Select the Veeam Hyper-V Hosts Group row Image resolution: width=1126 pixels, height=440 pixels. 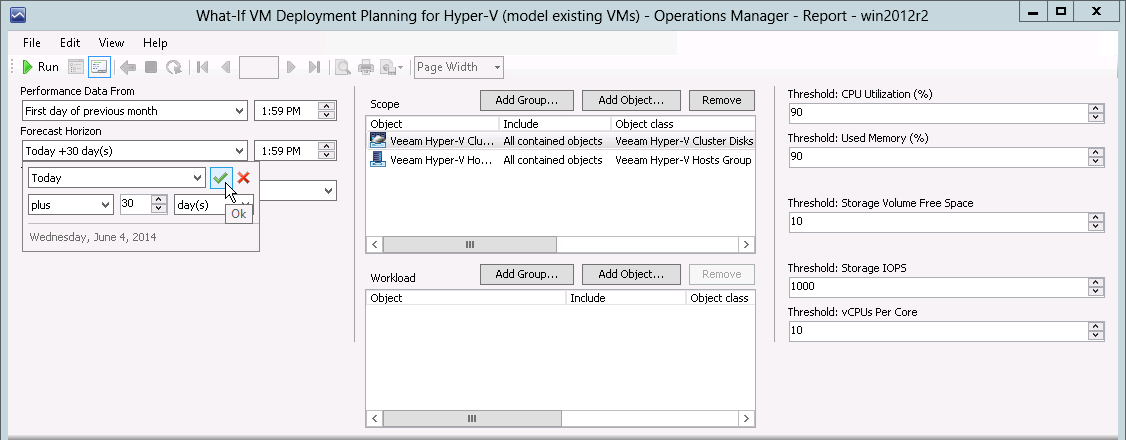[560, 160]
